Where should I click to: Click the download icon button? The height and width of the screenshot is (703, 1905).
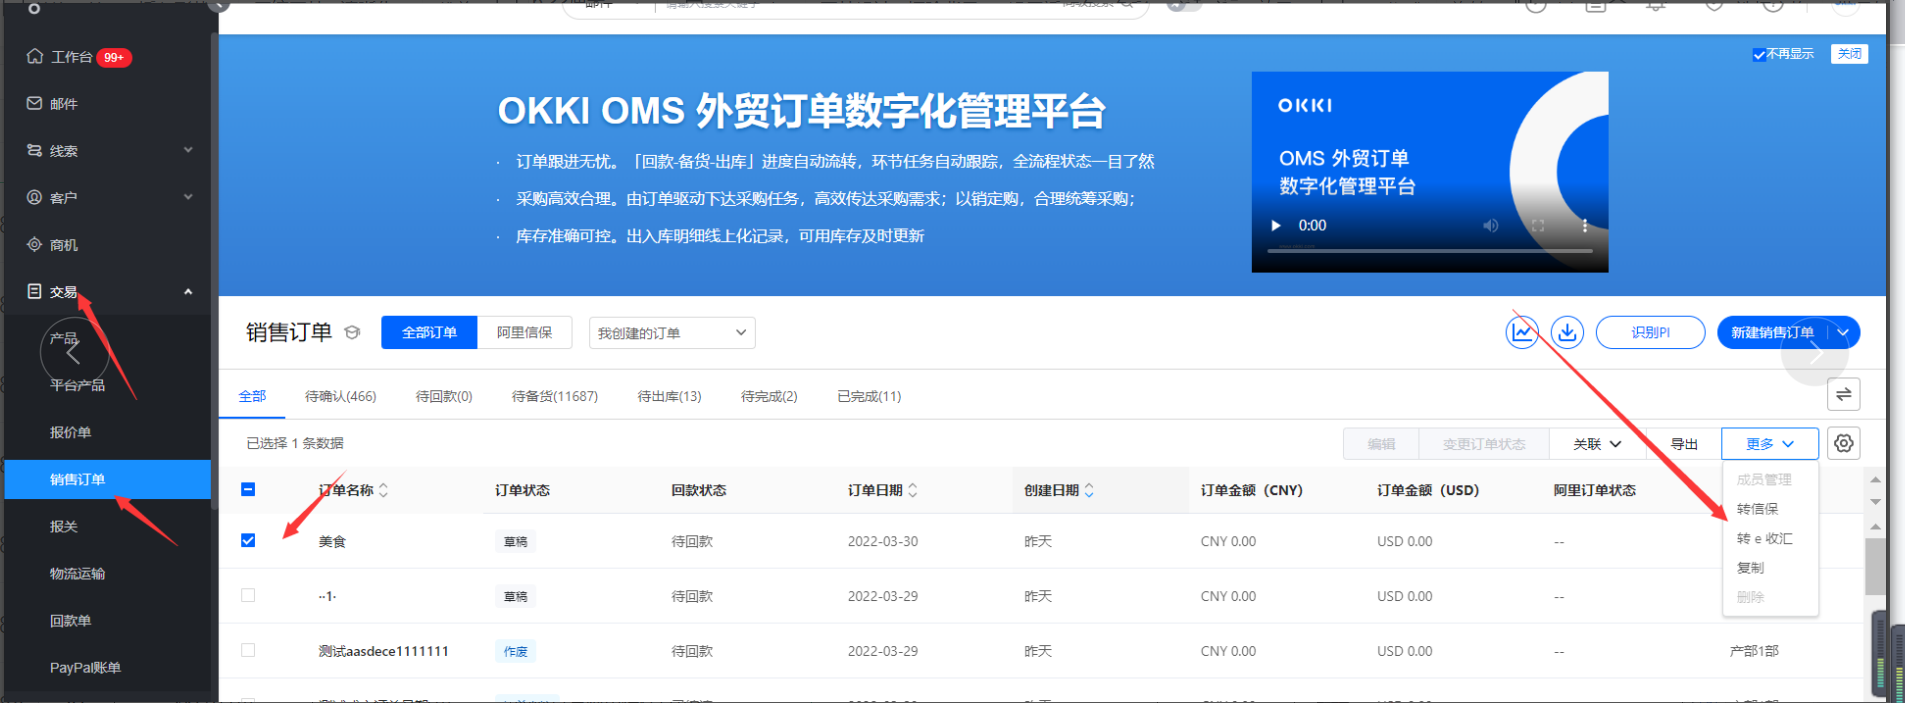click(1567, 332)
